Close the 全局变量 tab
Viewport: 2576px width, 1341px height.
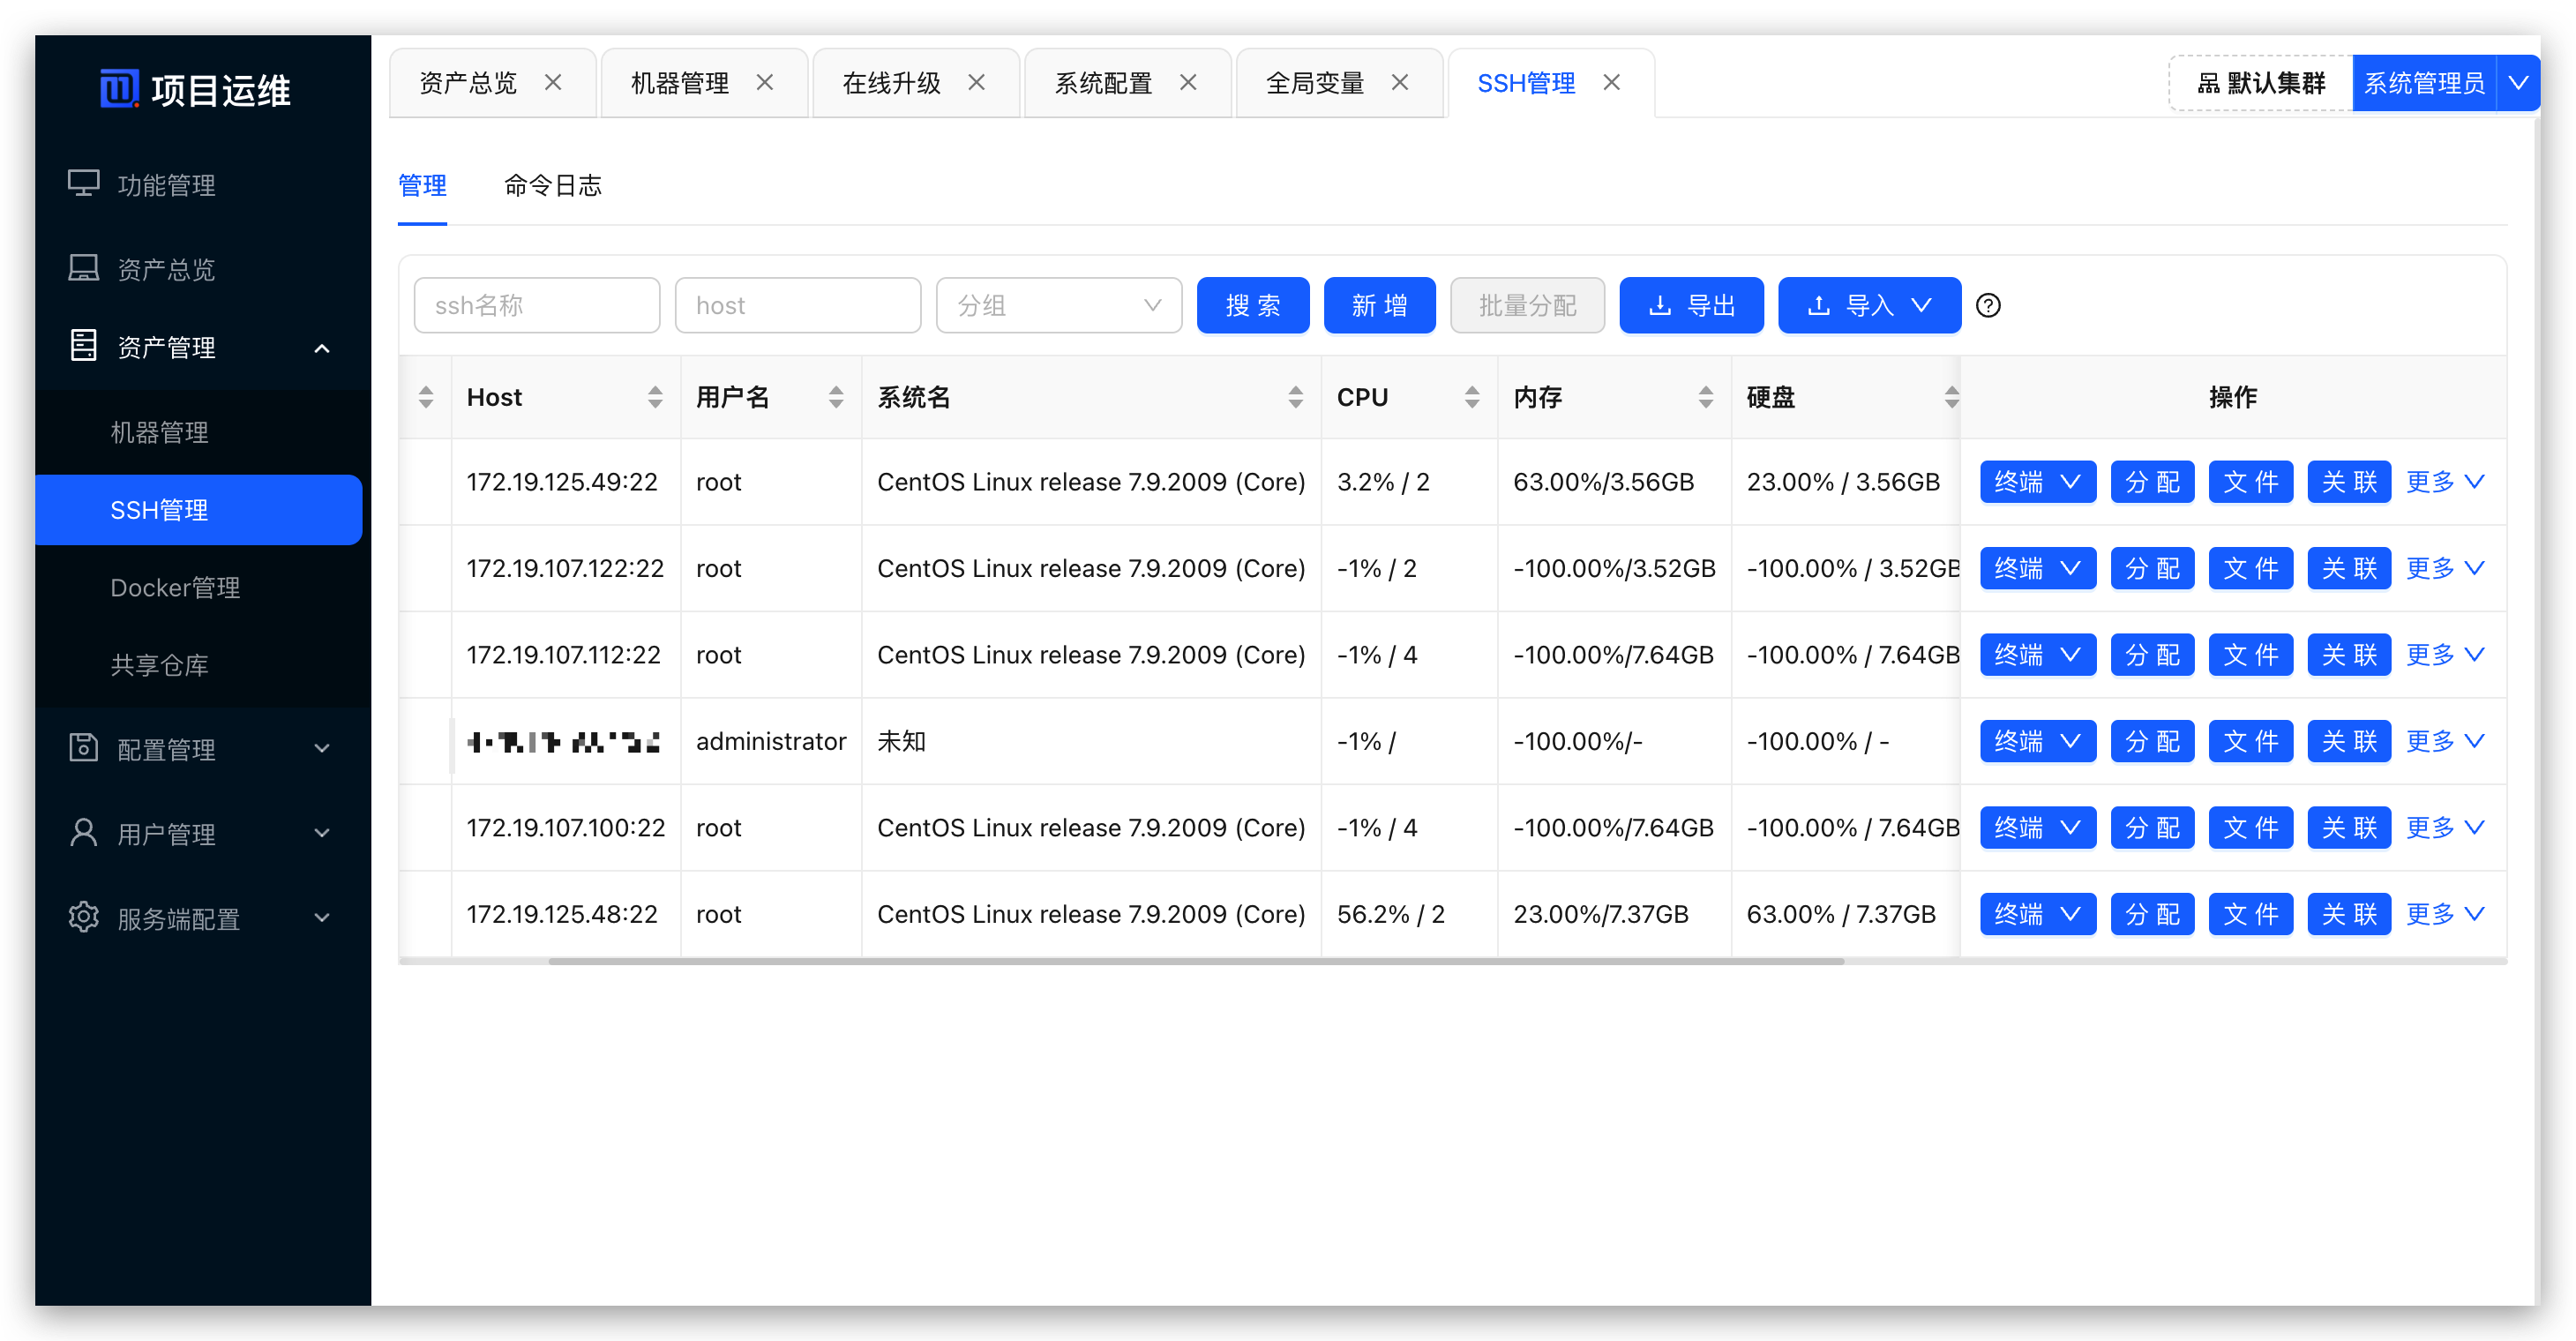tap(1400, 83)
